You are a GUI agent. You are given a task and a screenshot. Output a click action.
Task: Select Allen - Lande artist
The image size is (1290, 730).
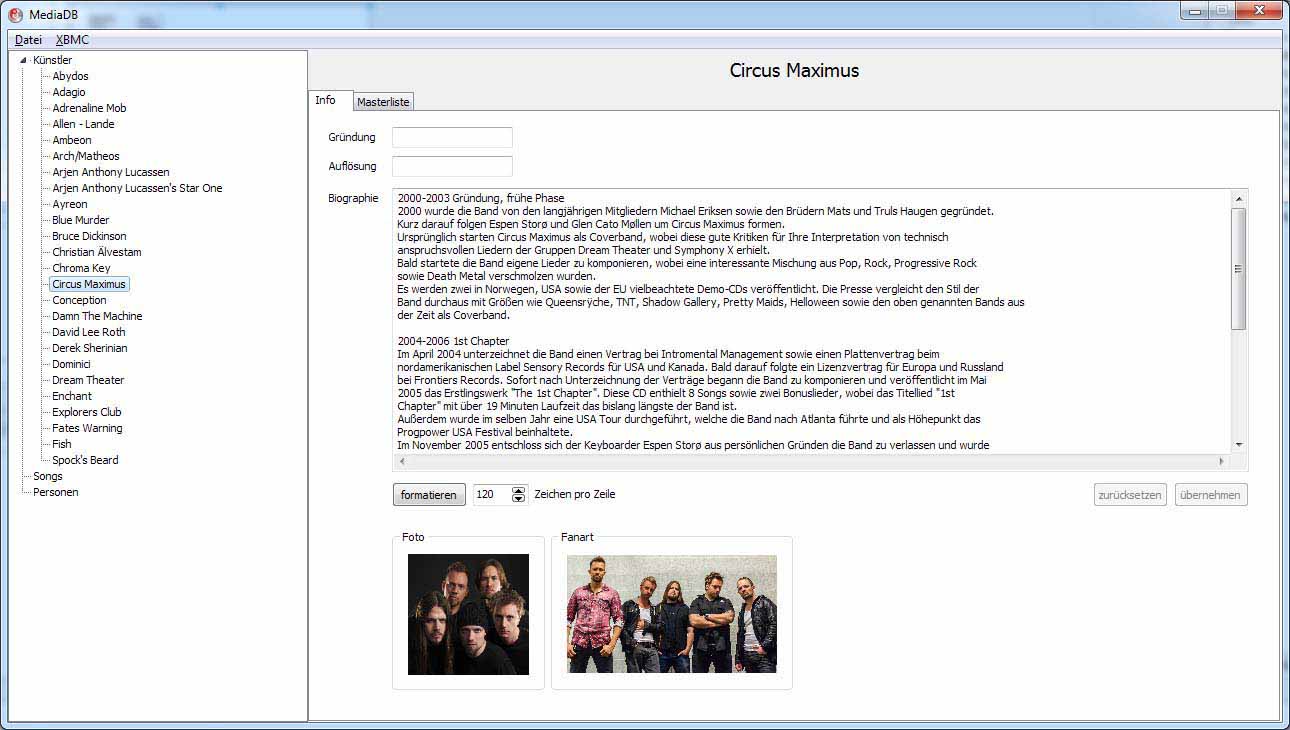(83, 124)
